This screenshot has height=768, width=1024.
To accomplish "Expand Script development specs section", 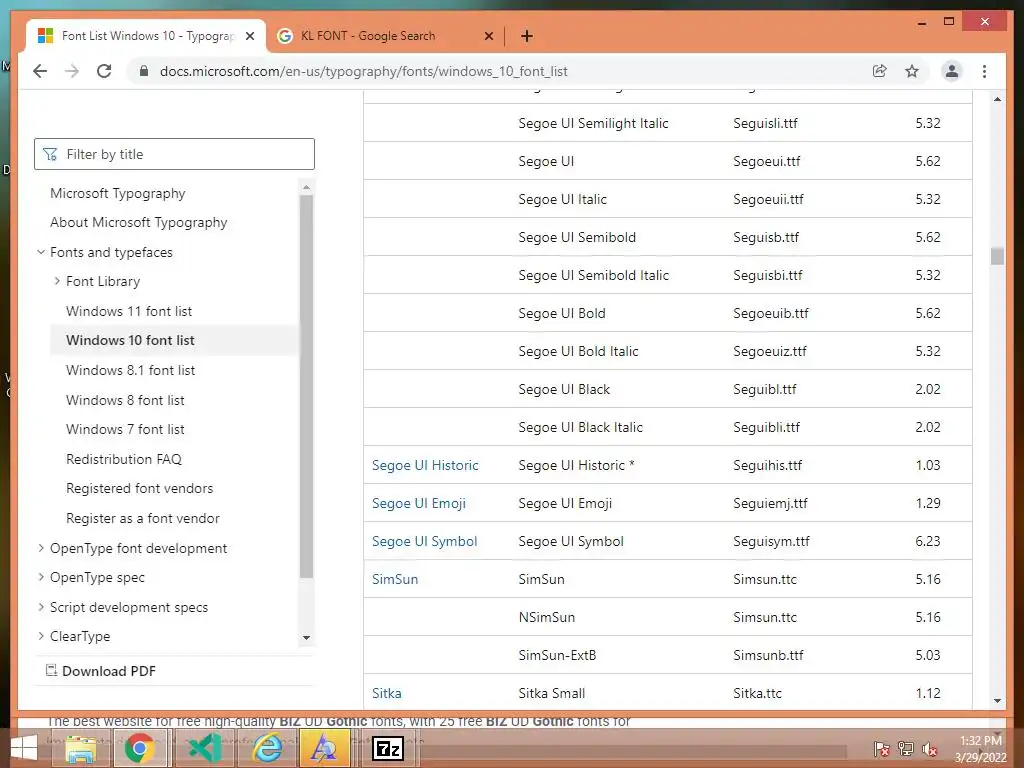I will [40, 607].
